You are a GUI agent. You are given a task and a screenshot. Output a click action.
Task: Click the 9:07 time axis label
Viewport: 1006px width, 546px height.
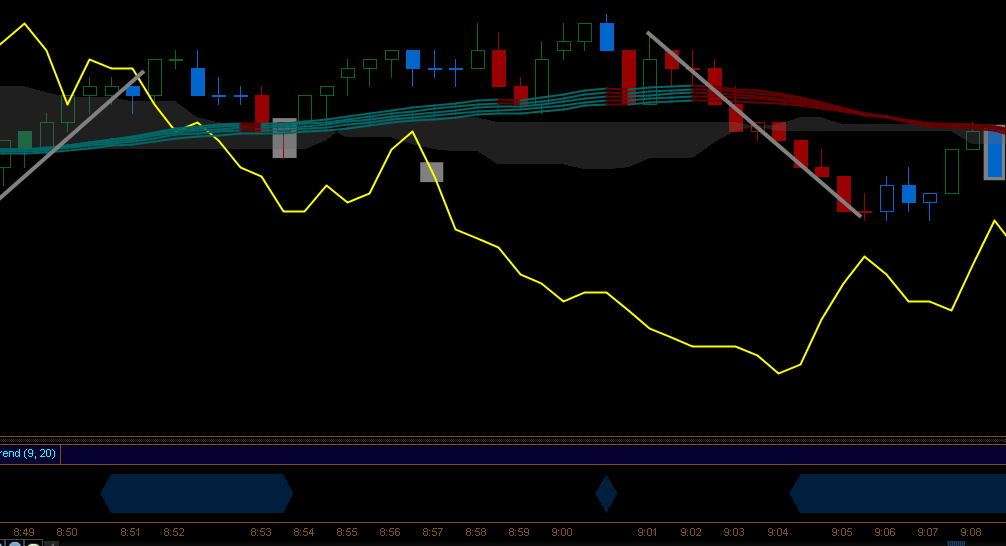pyautogui.click(x=928, y=532)
